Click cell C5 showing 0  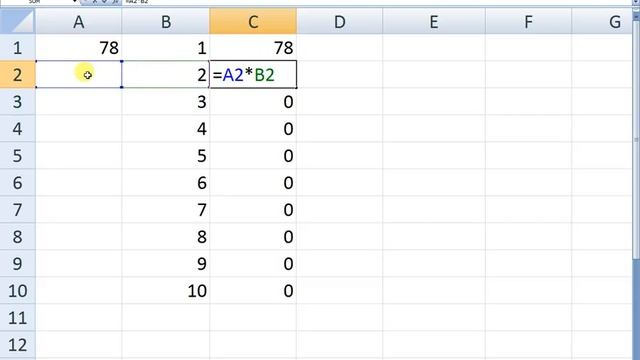pyautogui.click(x=253, y=156)
